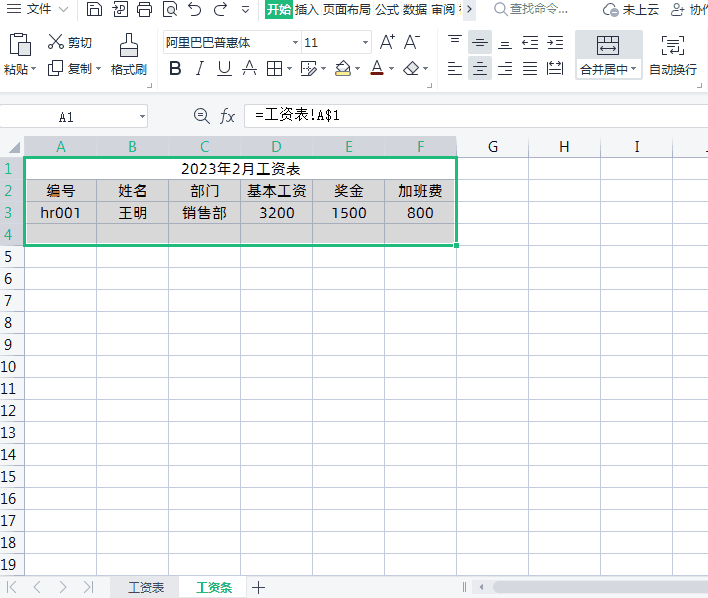The height and width of the screenshot is (598, 708).
Task: Increase font size with A+ icon
Action: pos(387,42)
